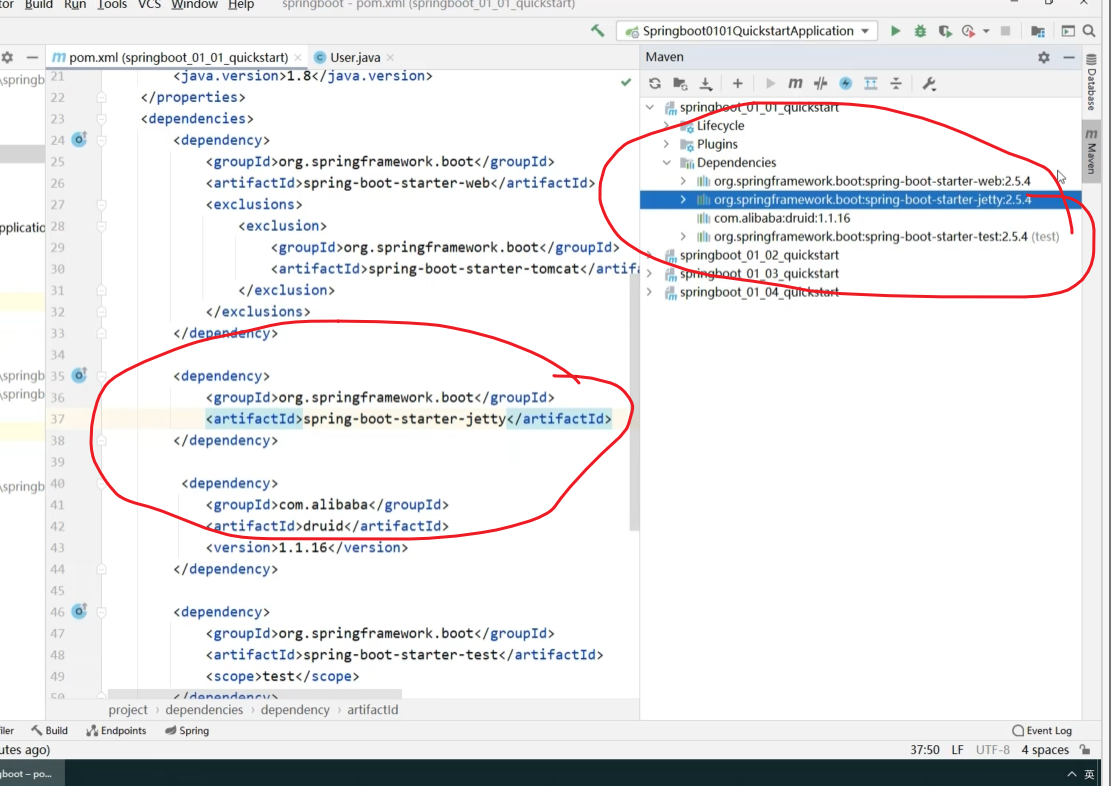Generate sources and update folders icon

[680, 84]
